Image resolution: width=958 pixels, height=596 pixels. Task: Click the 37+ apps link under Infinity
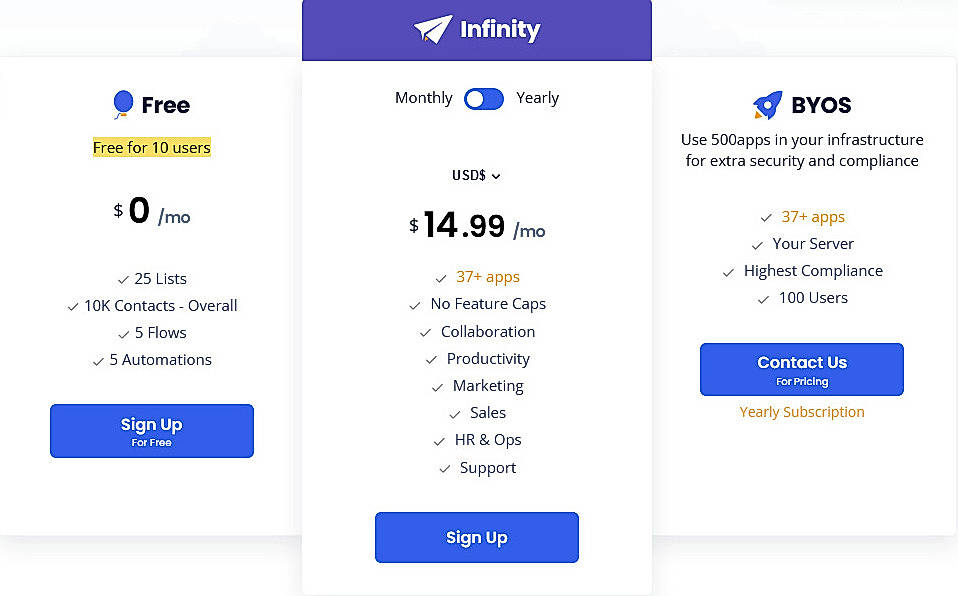[x=488, y=277]
